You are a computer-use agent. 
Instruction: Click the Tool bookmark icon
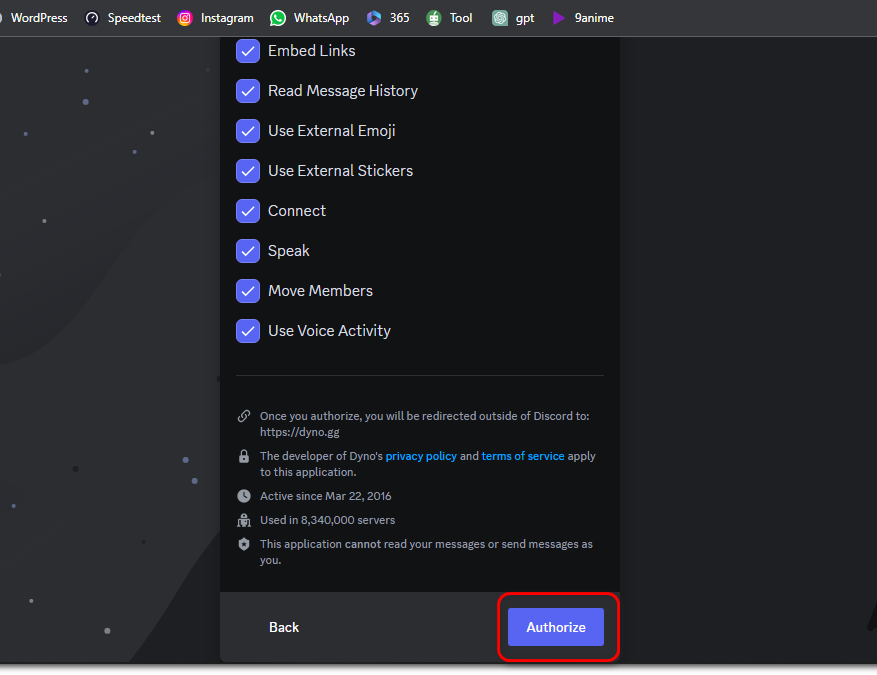click(x=434, y=18)
